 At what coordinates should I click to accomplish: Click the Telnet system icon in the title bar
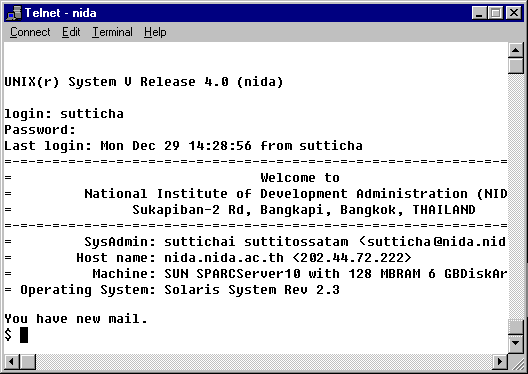click(x=14, y=13)
